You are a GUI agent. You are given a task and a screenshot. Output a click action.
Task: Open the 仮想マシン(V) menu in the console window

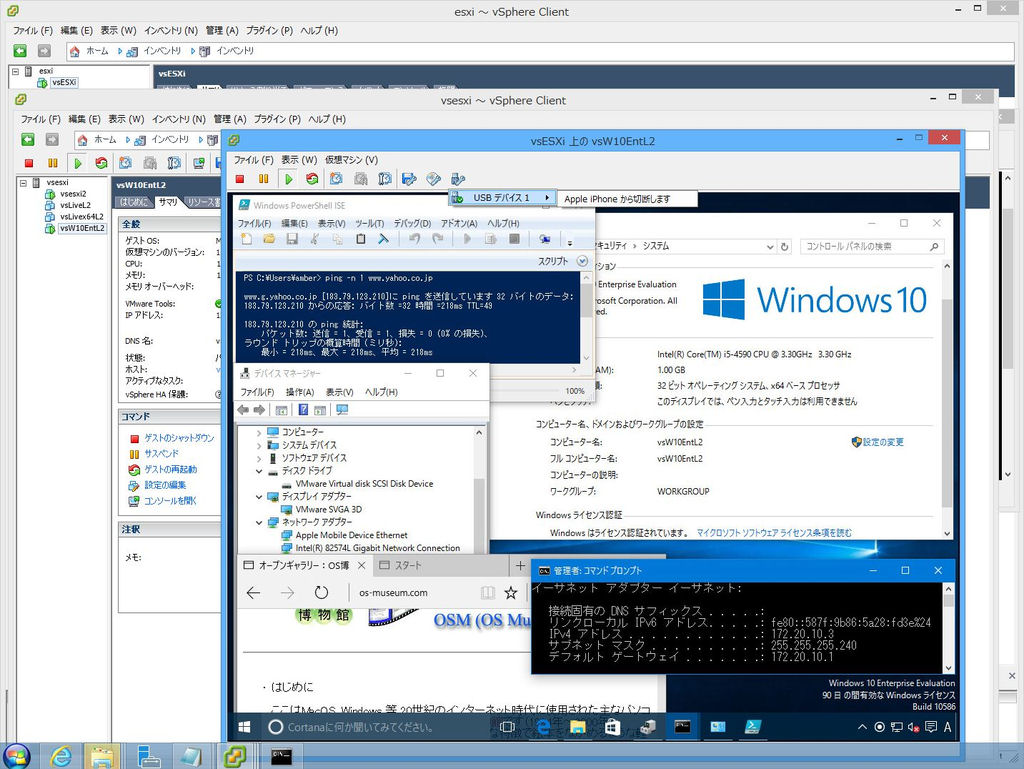[351, 160]
